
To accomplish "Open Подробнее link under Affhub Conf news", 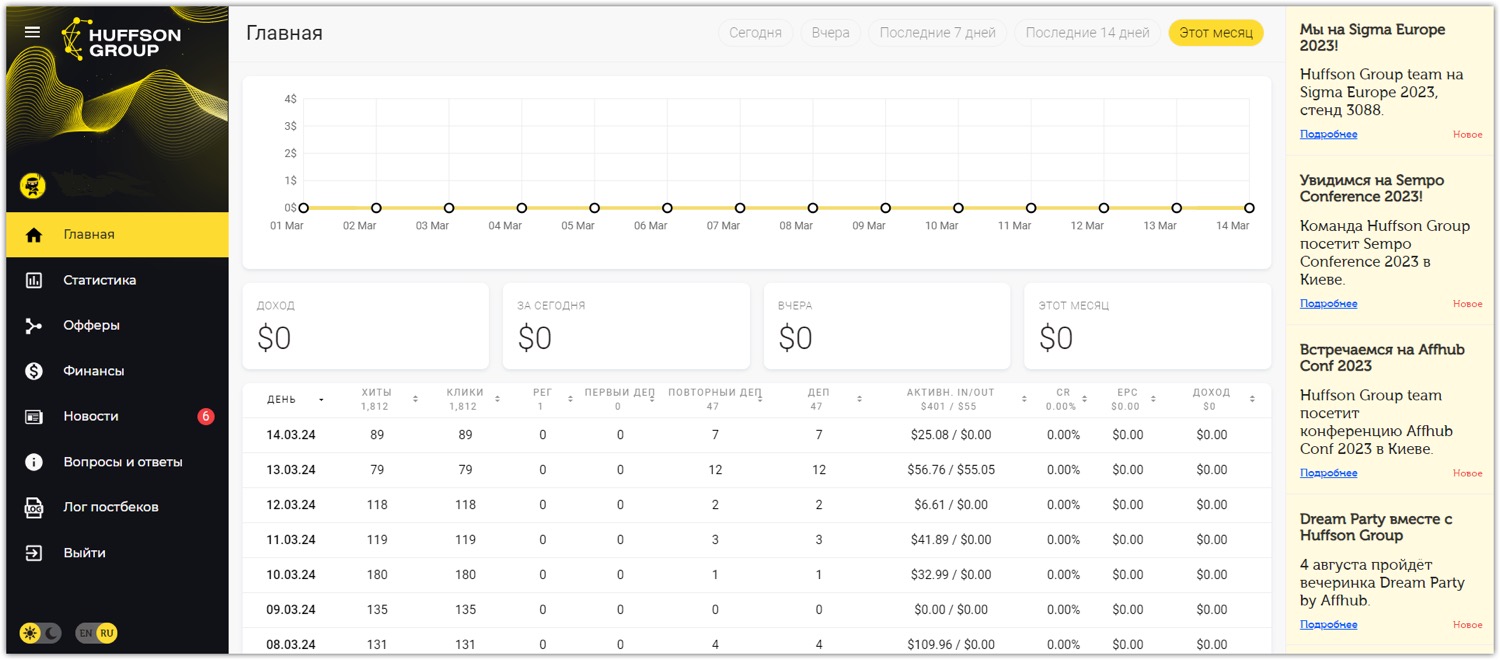I will (1328, 474).
